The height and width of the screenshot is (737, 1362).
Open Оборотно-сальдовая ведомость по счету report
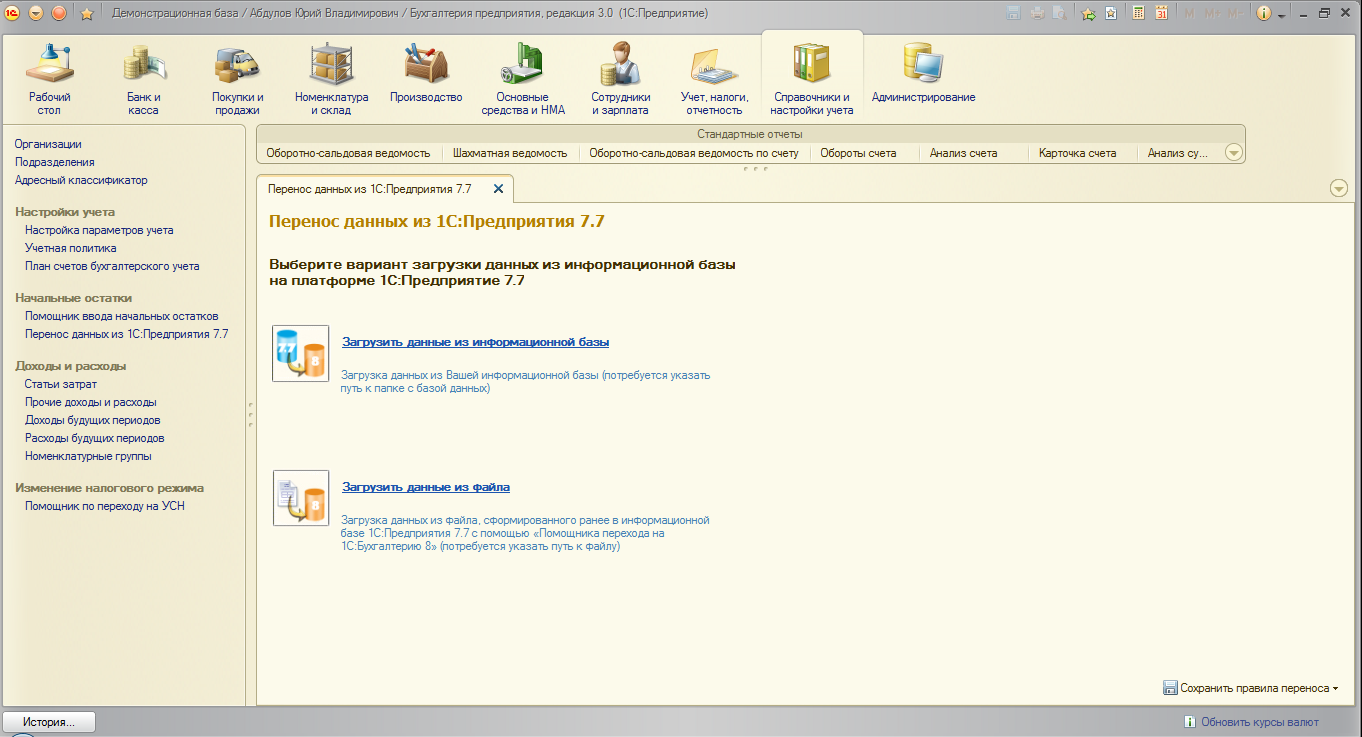coord(694,153)
